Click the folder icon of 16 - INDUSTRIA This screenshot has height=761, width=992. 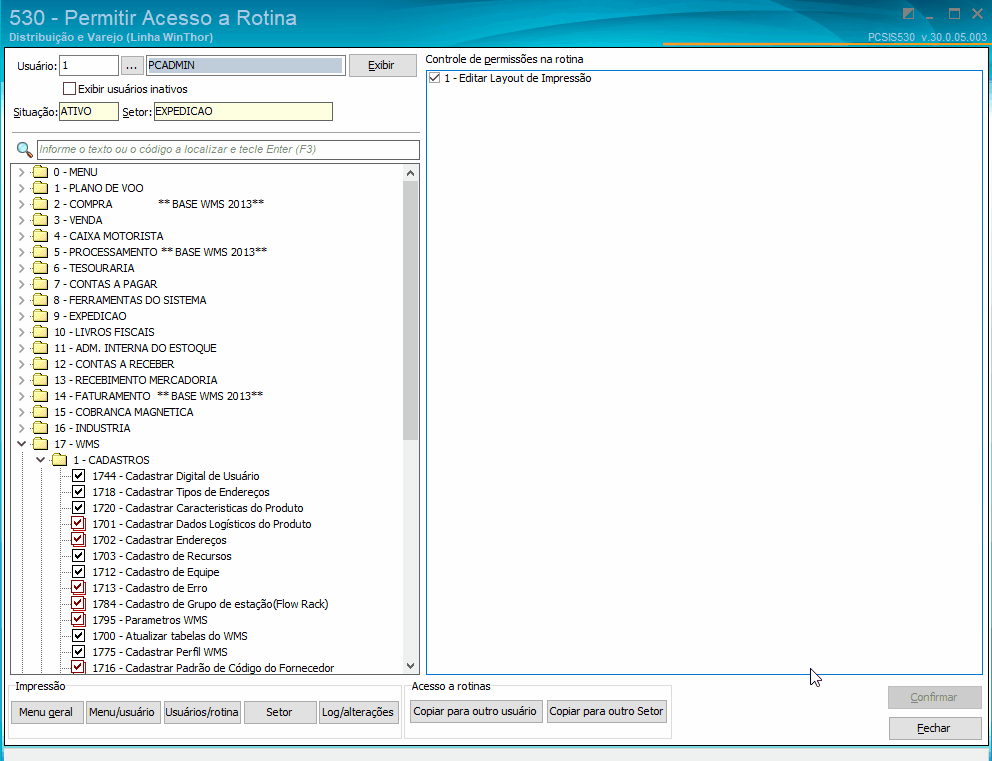pyautogui.click(x=40, y=428)
